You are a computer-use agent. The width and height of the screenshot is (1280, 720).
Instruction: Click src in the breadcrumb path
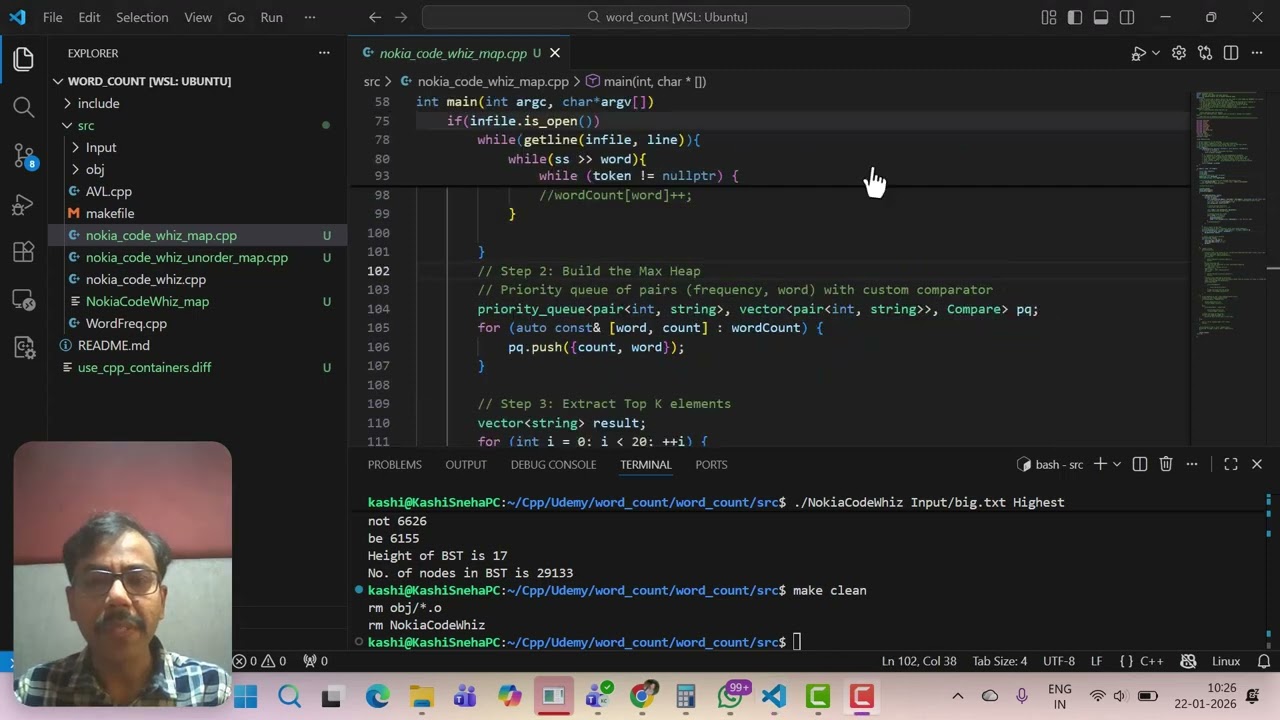pyautogui.click(x=371, y=81)
